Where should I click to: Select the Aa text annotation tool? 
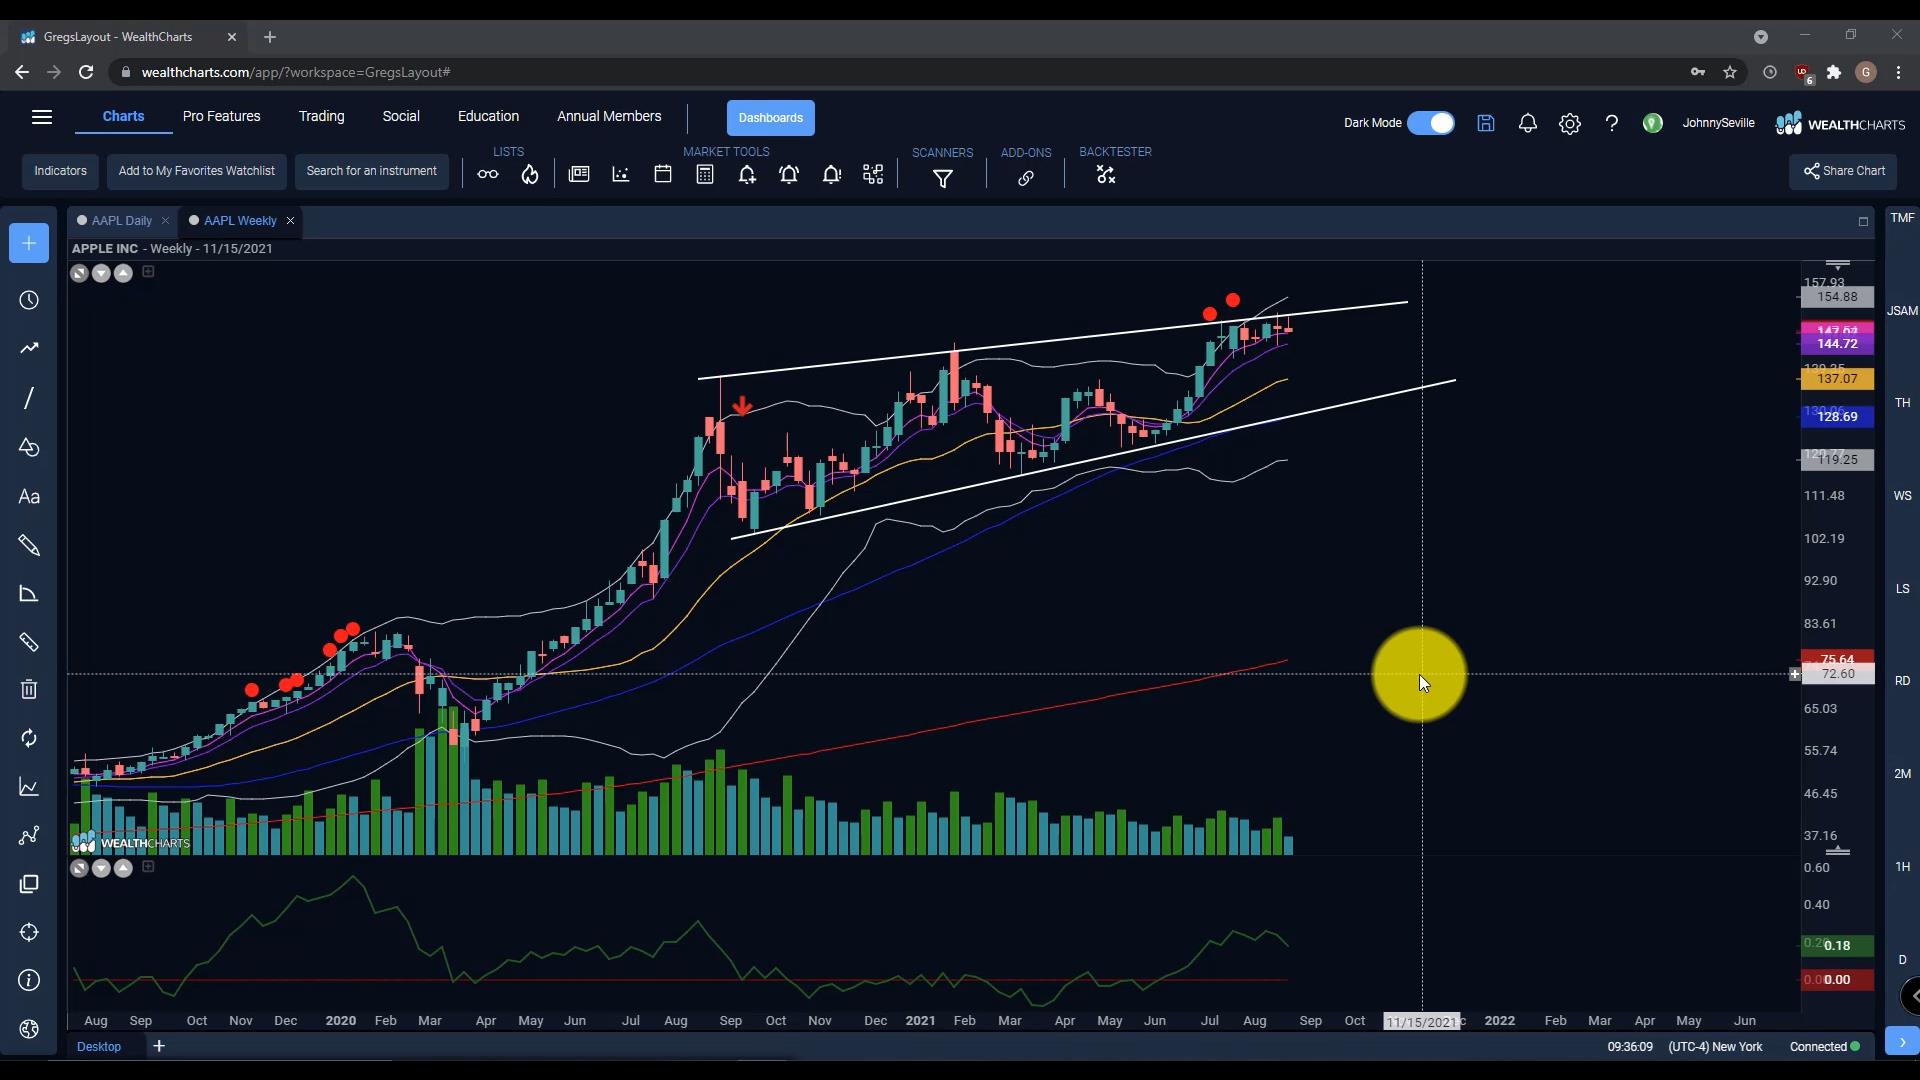click(x=29, y=497)
